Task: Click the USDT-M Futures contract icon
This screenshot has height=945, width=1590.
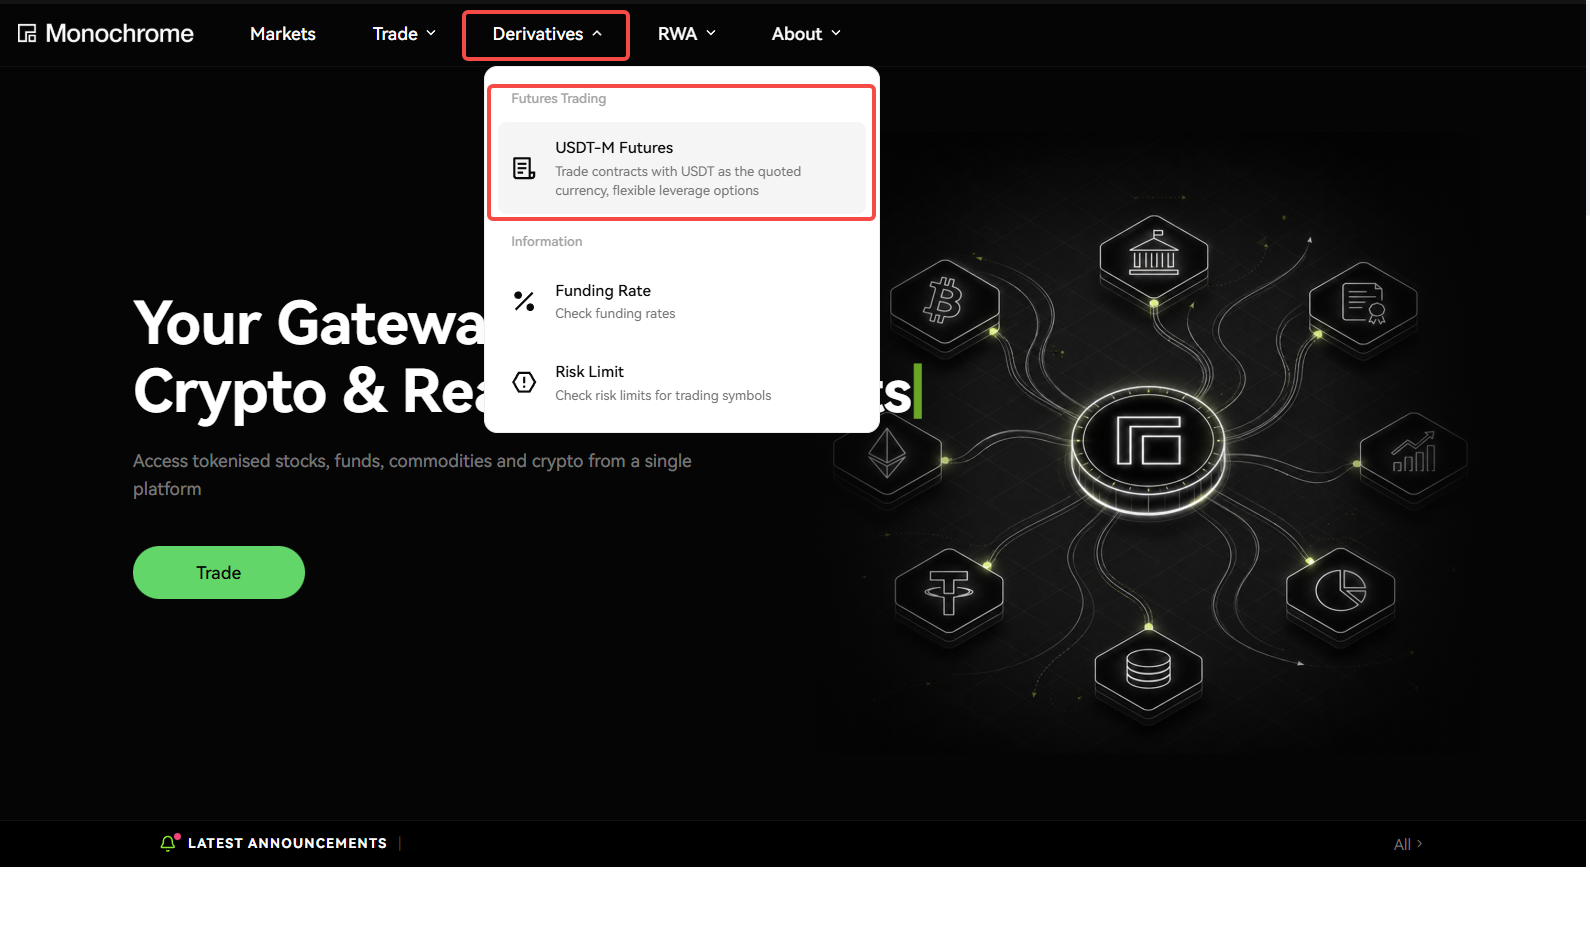Action: coord(524,168)
